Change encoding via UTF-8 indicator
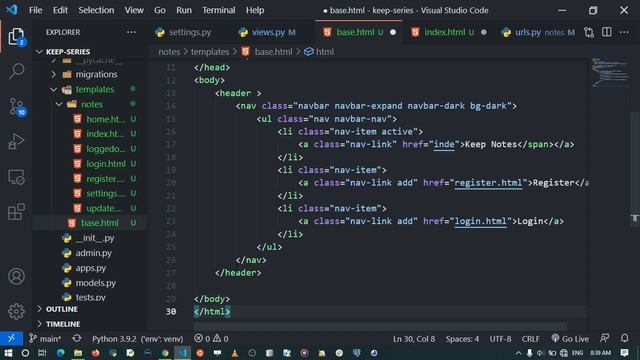Screen dimensions: 640x360 [x=500, y=339]
